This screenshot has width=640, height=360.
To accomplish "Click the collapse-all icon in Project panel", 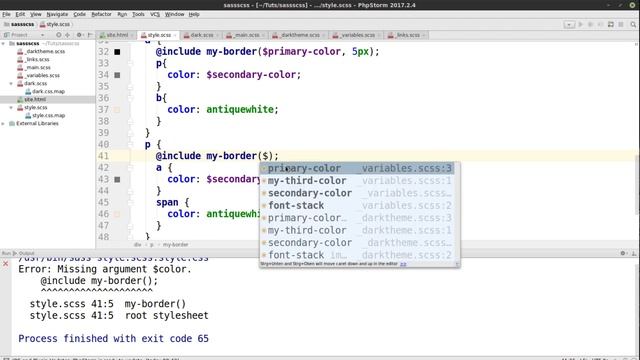I will (x=68, y=35).
